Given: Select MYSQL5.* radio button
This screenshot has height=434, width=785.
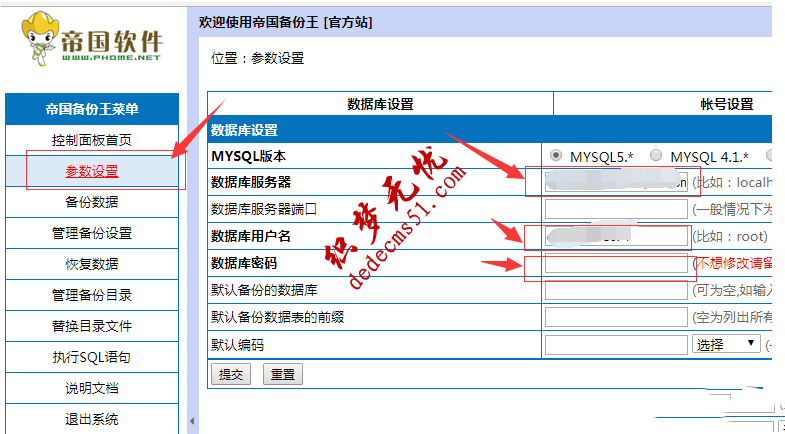Looking at the screenshot, I should click(555, 156).
